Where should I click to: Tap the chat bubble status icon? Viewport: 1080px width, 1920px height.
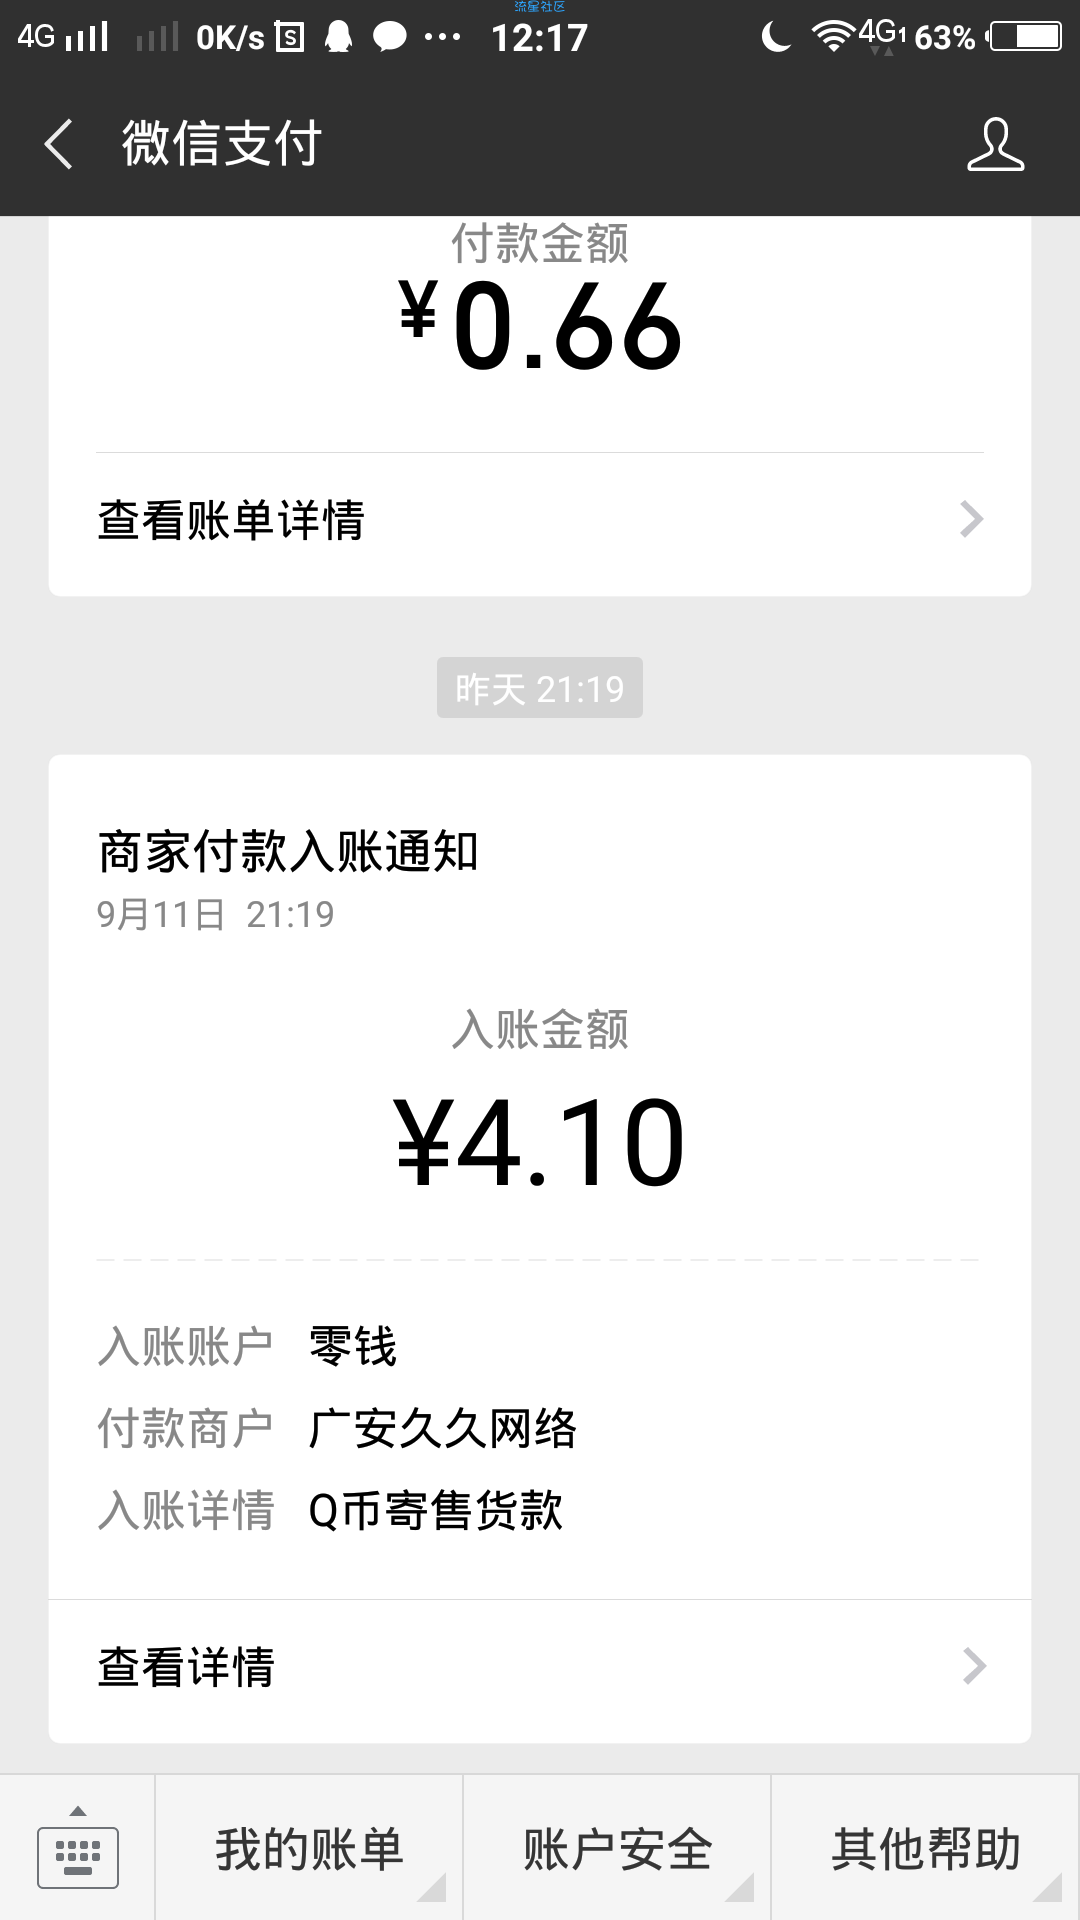point(390,38)
